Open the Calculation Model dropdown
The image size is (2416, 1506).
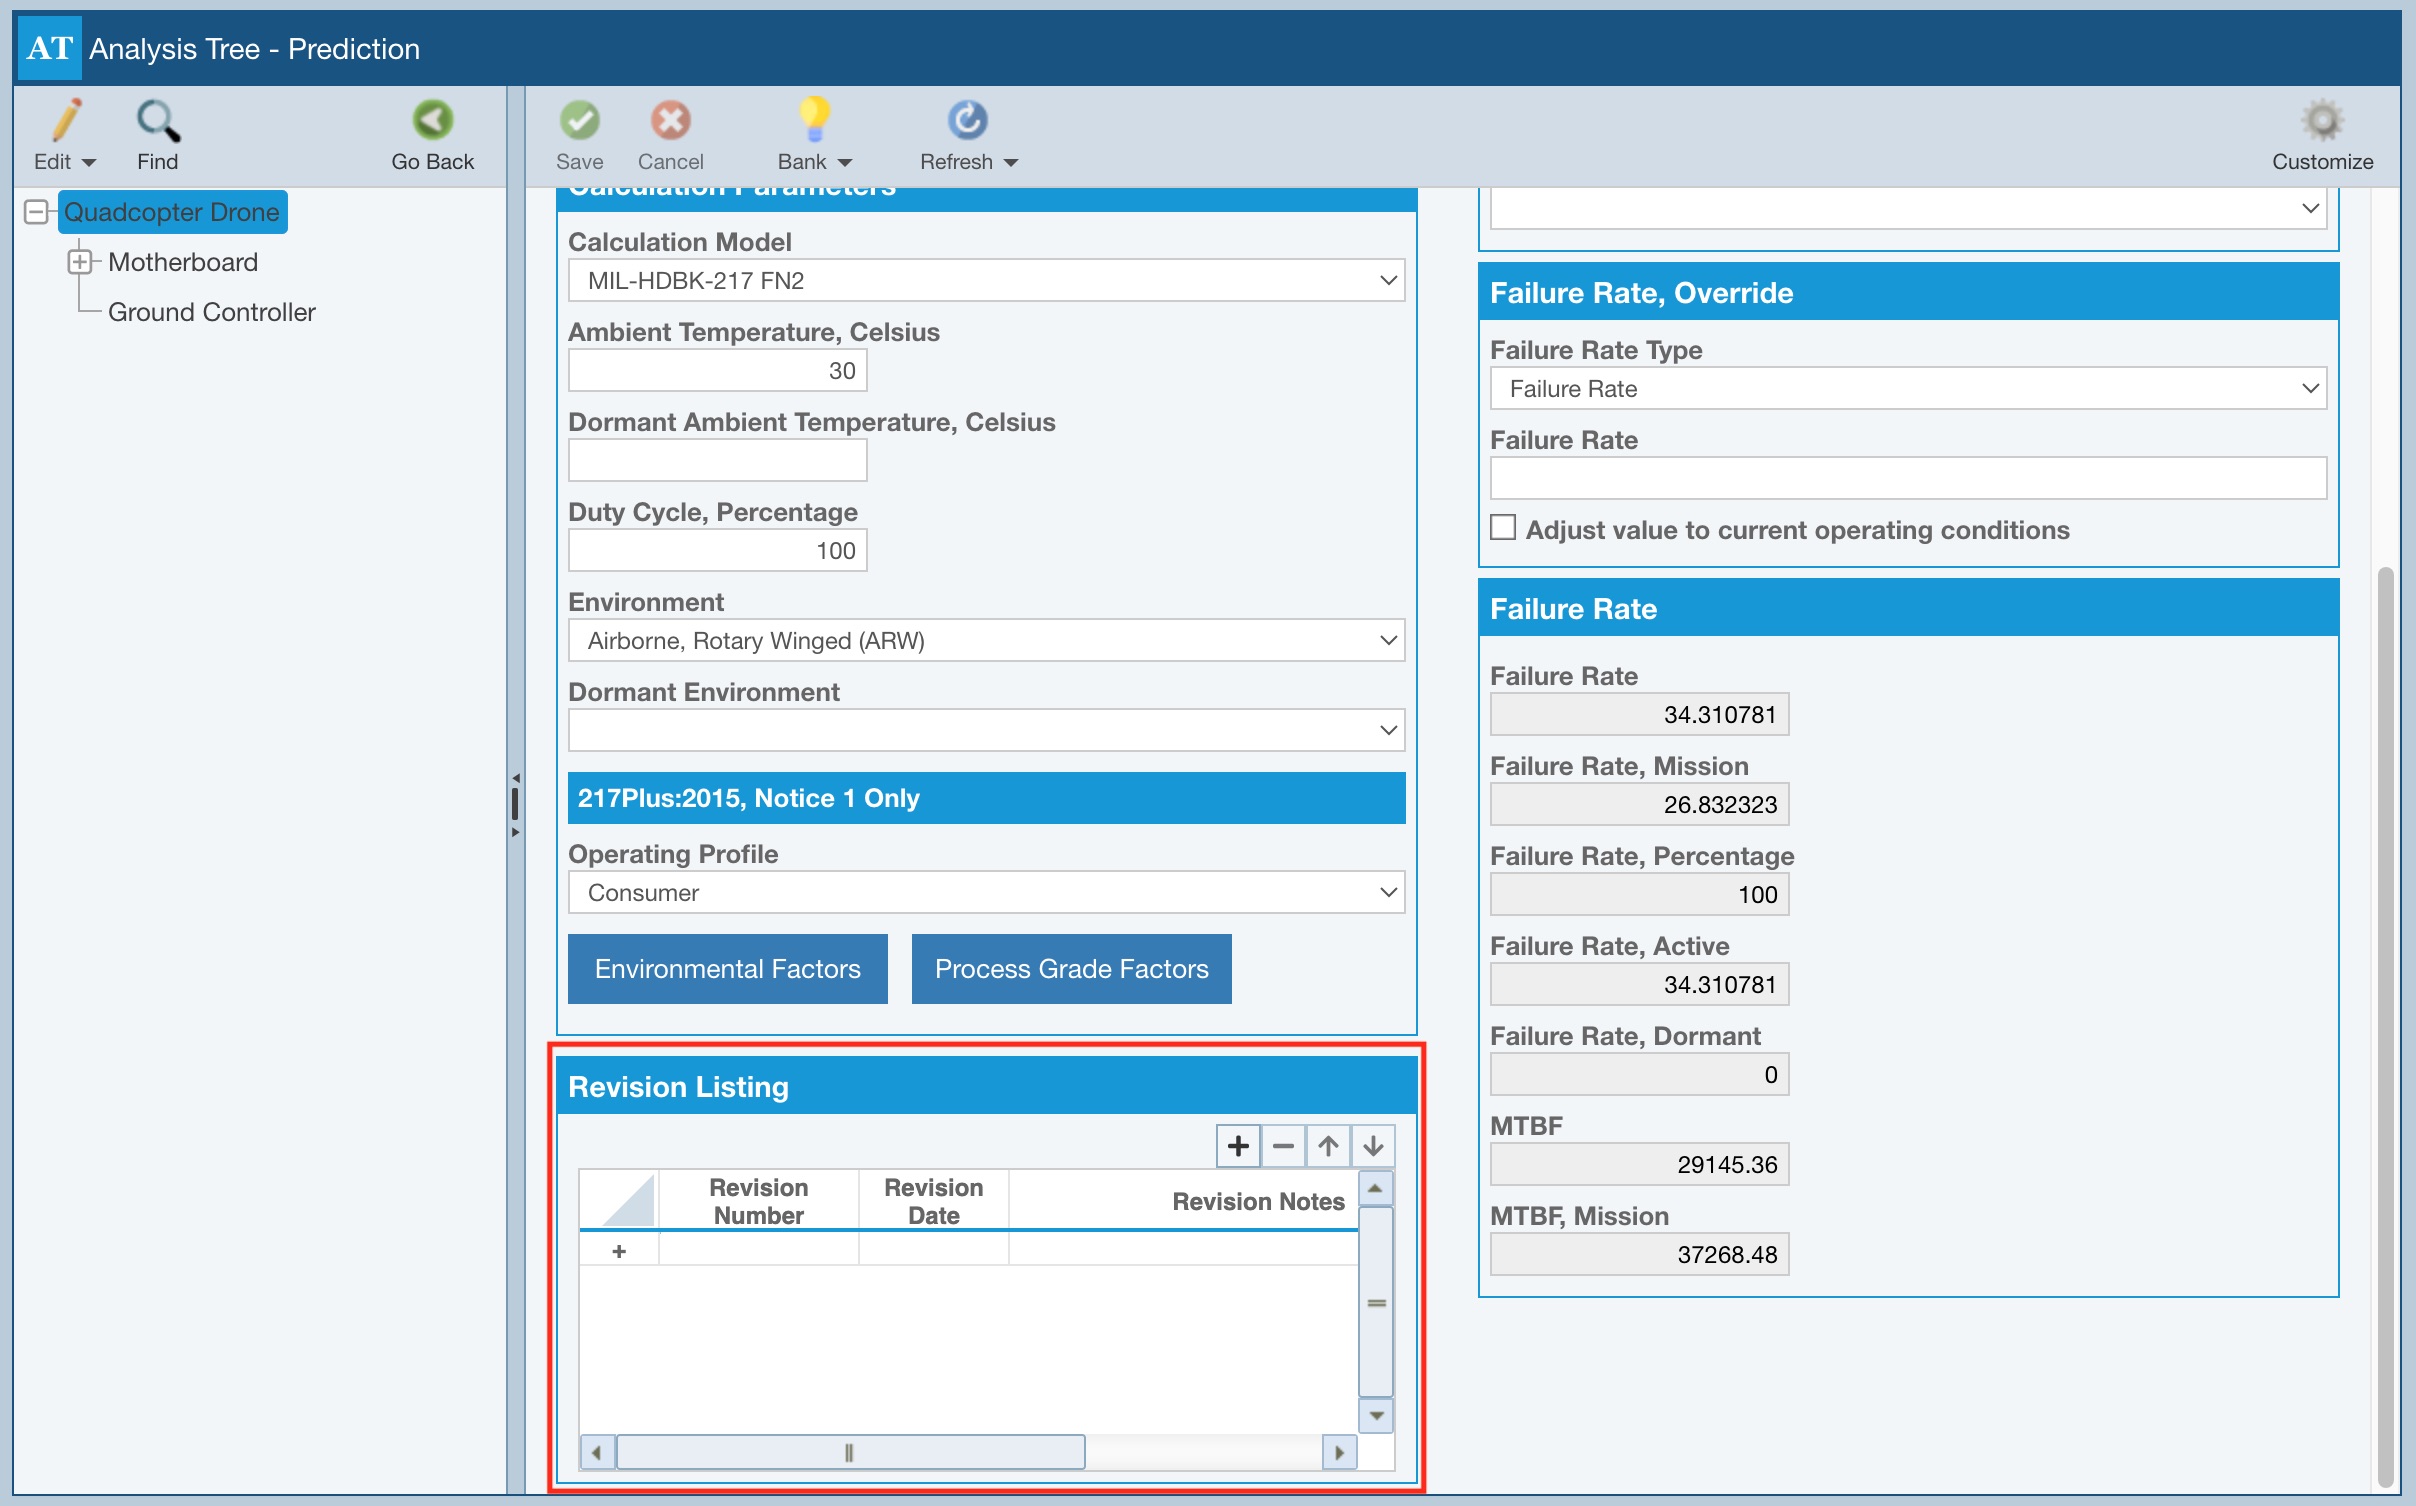(986, 281)
